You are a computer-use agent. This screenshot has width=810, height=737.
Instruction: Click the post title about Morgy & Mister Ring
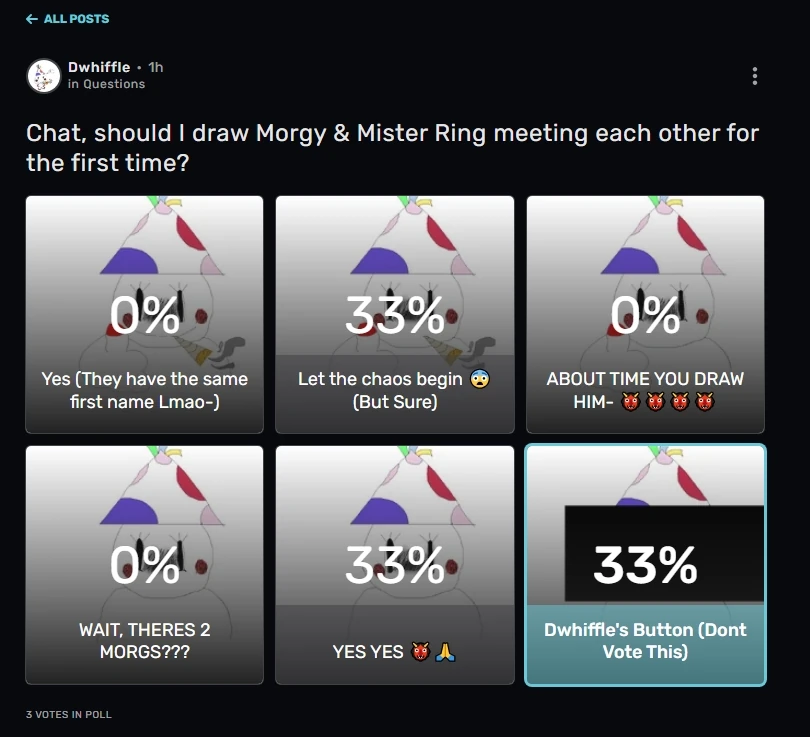(x=392, y=147)
